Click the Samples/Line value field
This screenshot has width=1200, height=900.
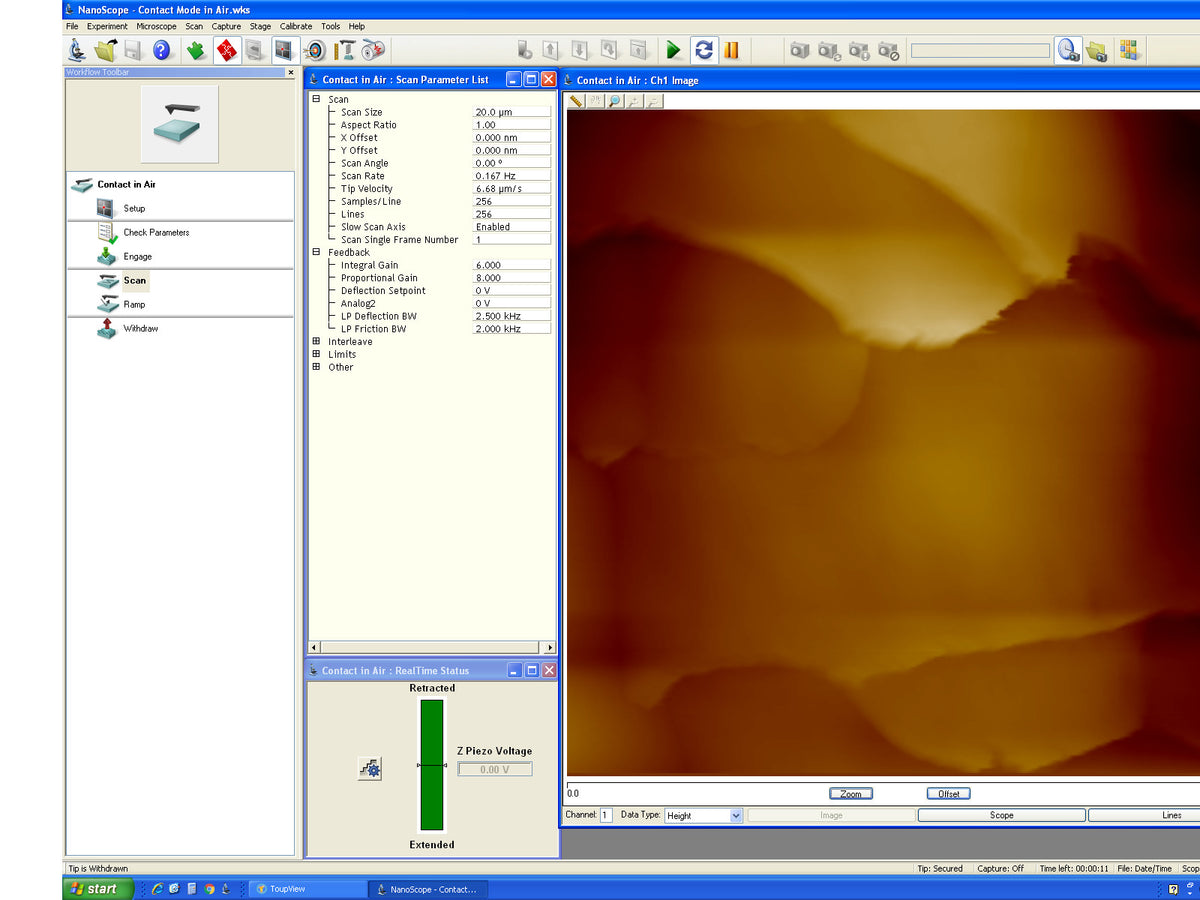[511, 201]
